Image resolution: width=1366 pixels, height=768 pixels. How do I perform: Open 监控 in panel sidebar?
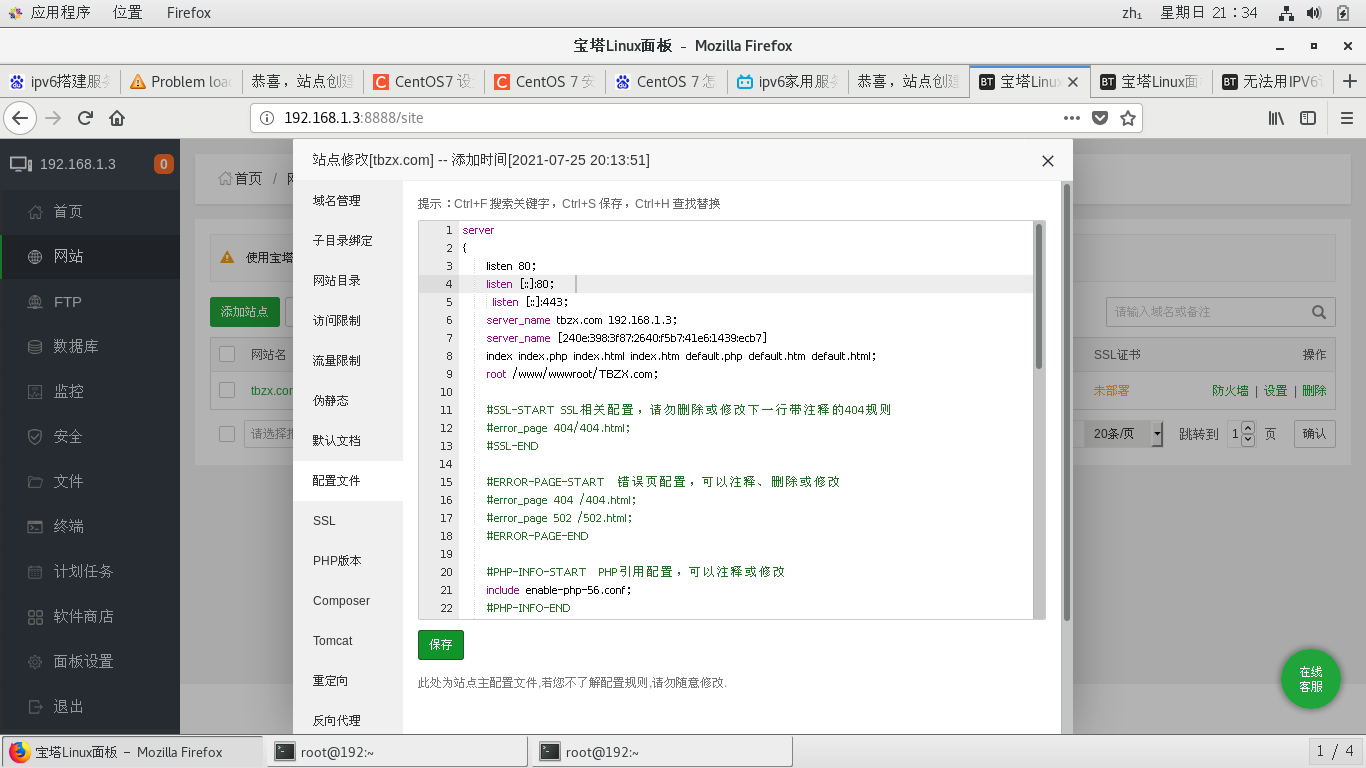coord(90,391)
